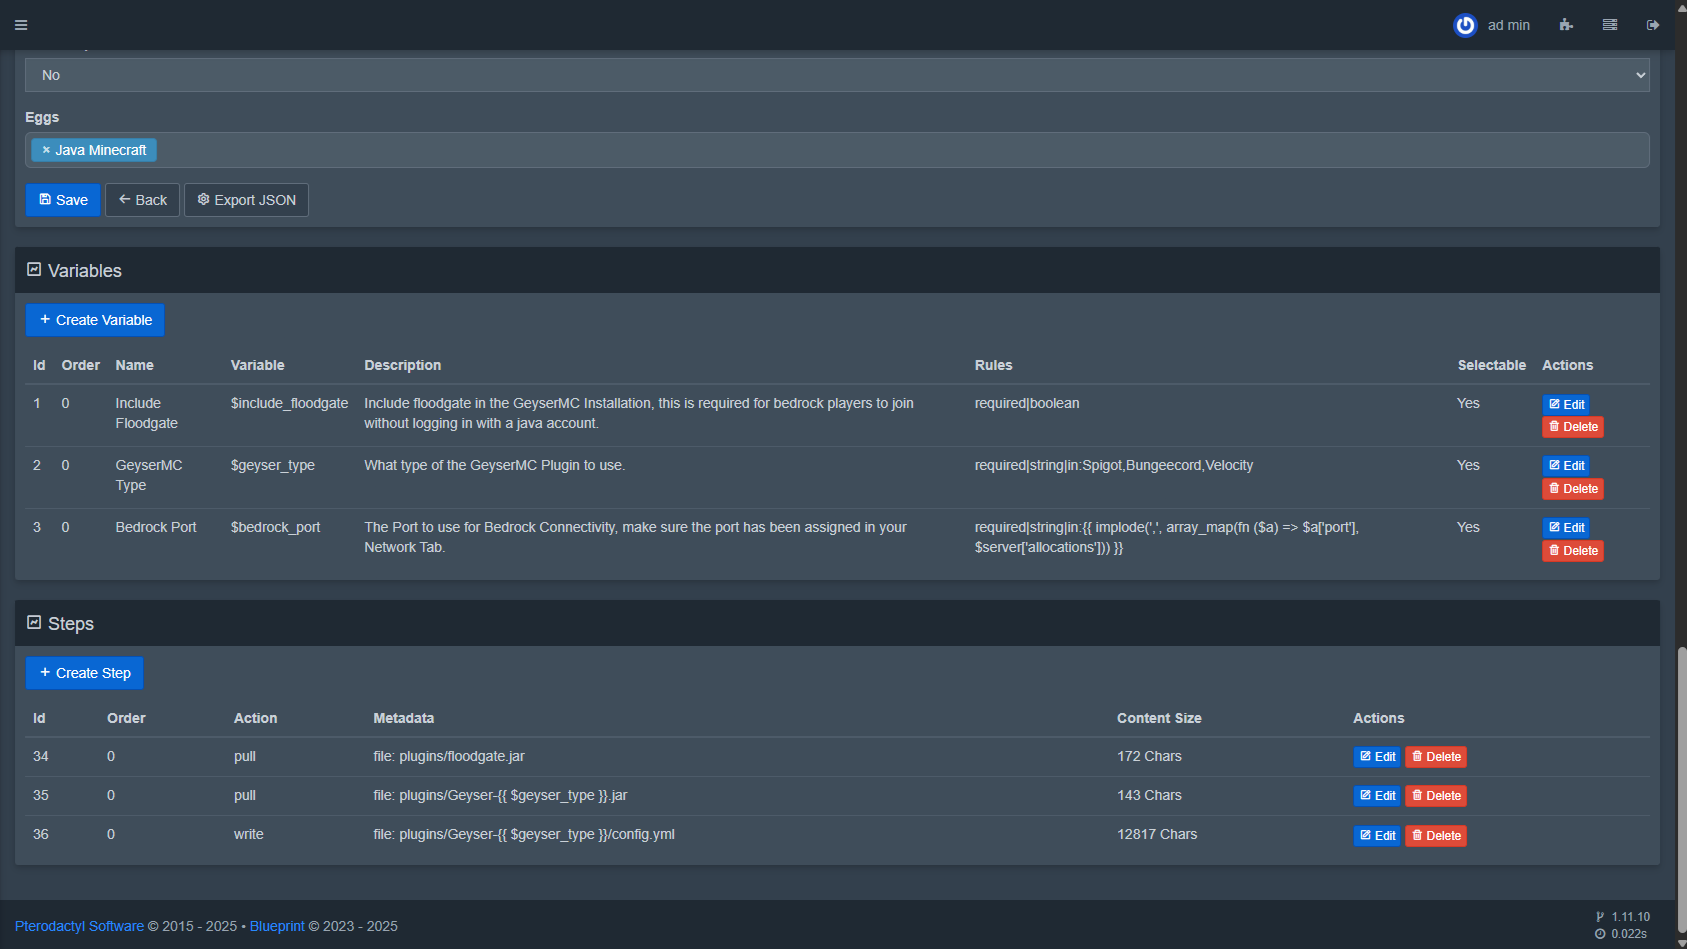
Task: Create a new step
Action: [x=85, y=673]
